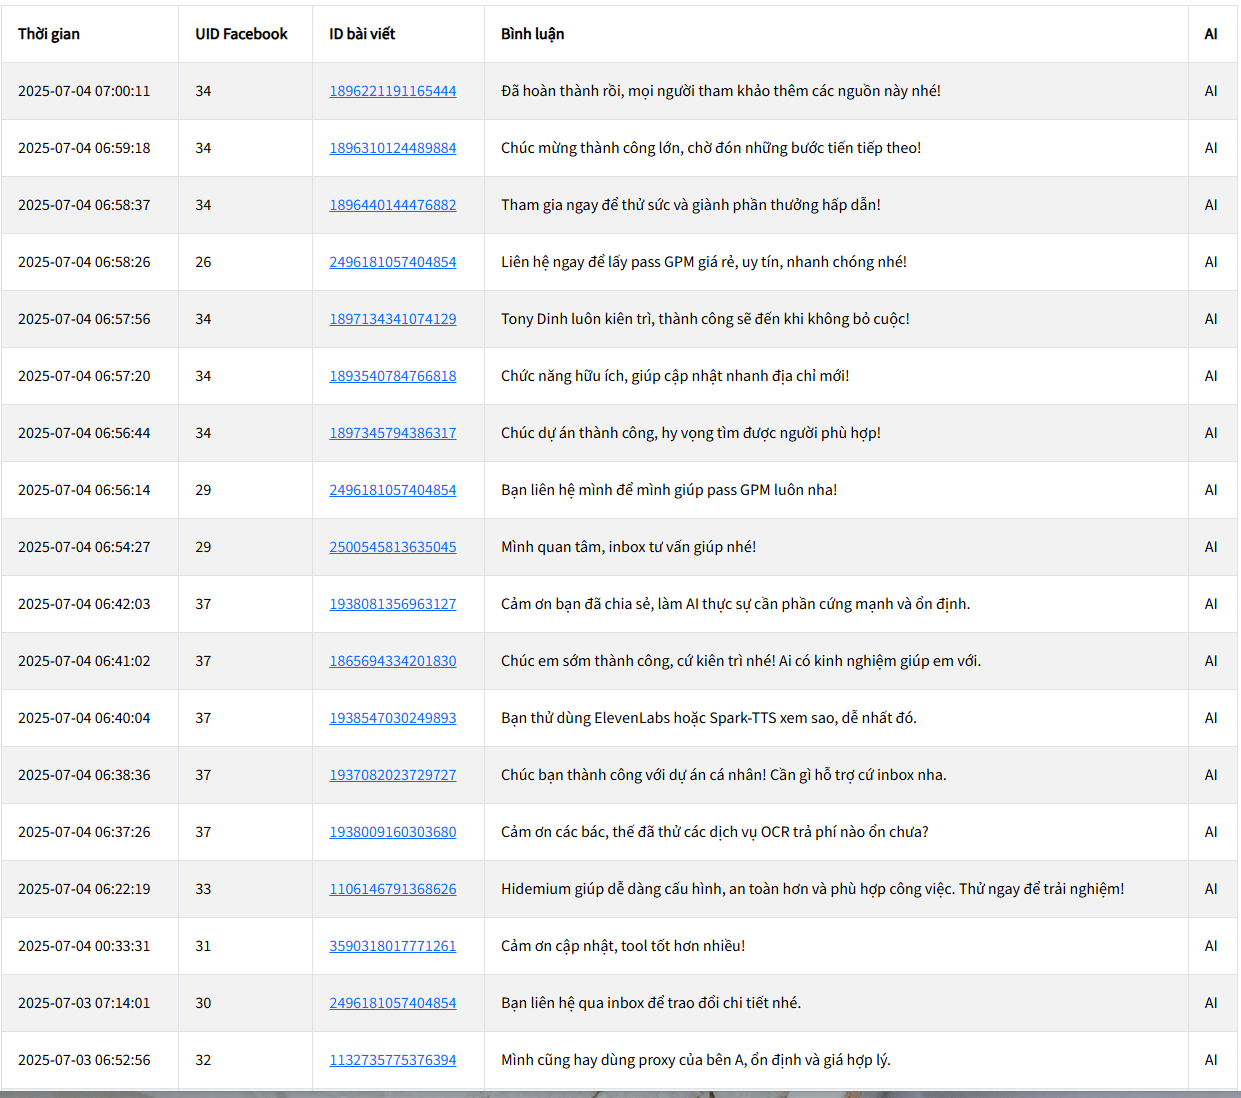1241x1098 pixels.
Task: Open post ID link 1896221191165444
Action: tap(393, 91)
